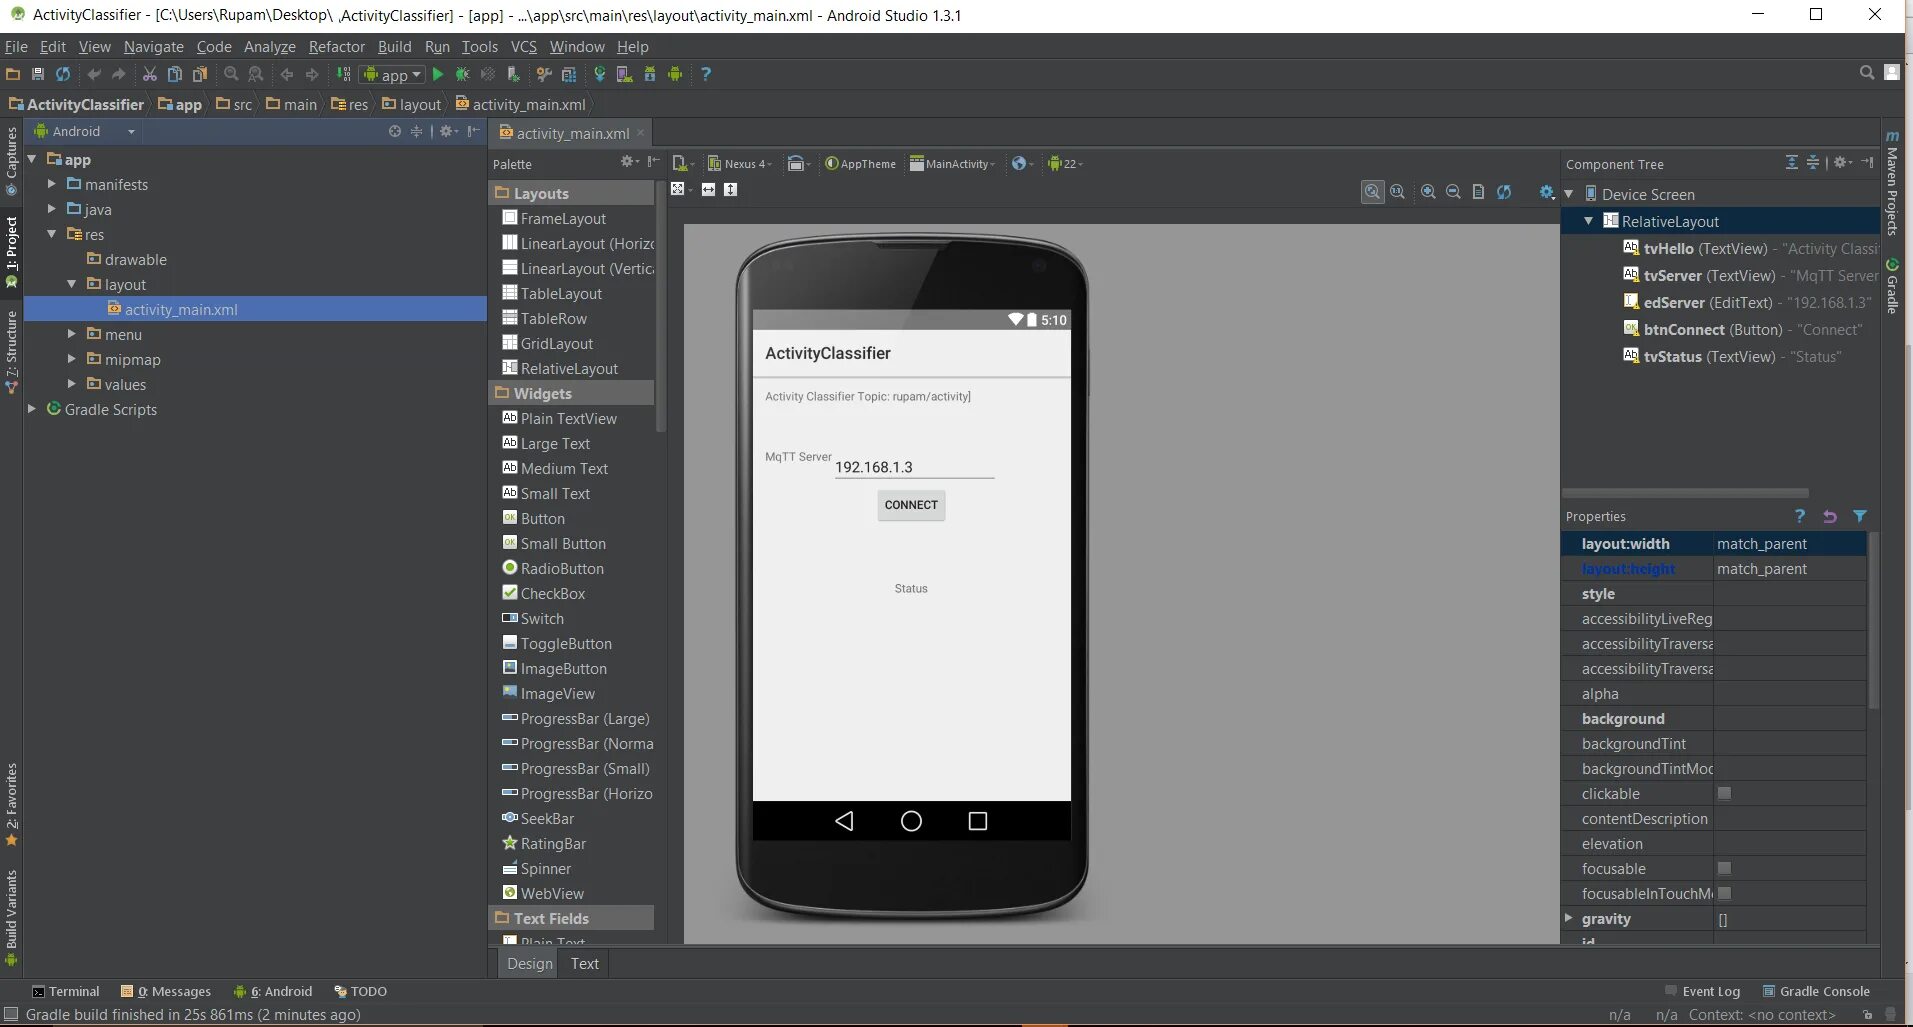The height and width of the screenshot is (1027, 1913).
Task: Click Zoom to Fit icon in designer
Action: pos(1373,192)
